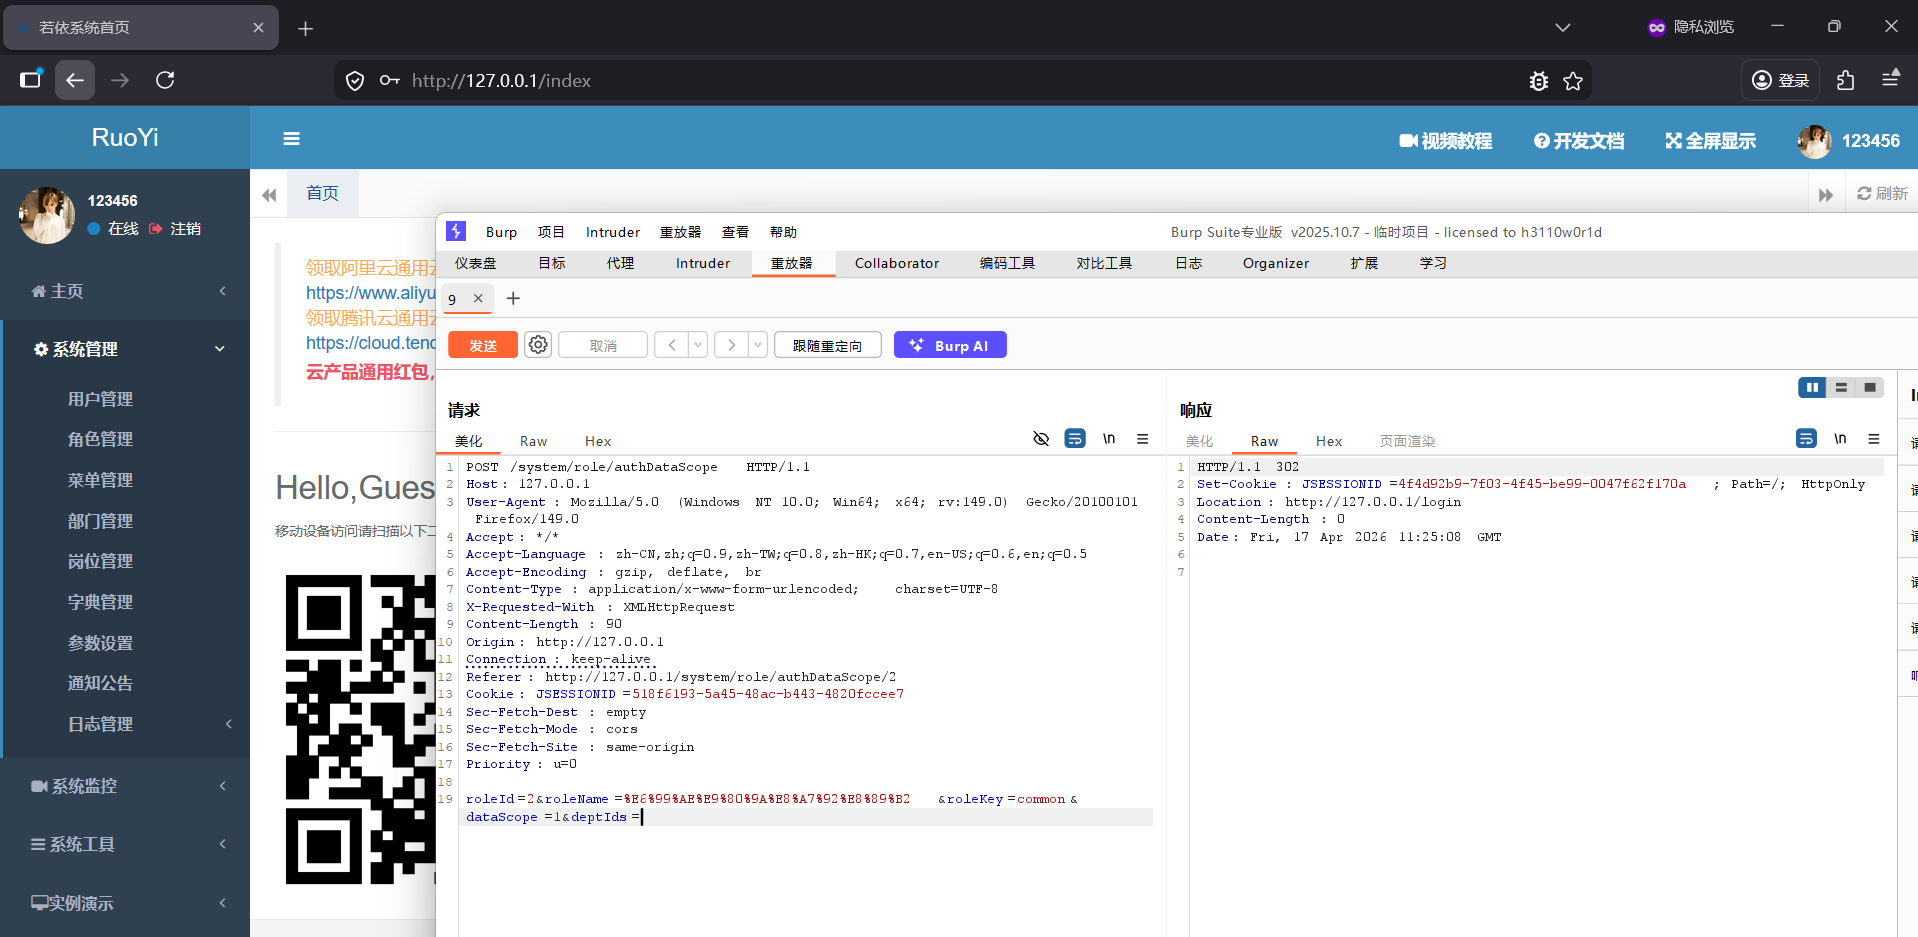
Task: Open response 页面渲染 render tab
Action: pos(1407,441)
